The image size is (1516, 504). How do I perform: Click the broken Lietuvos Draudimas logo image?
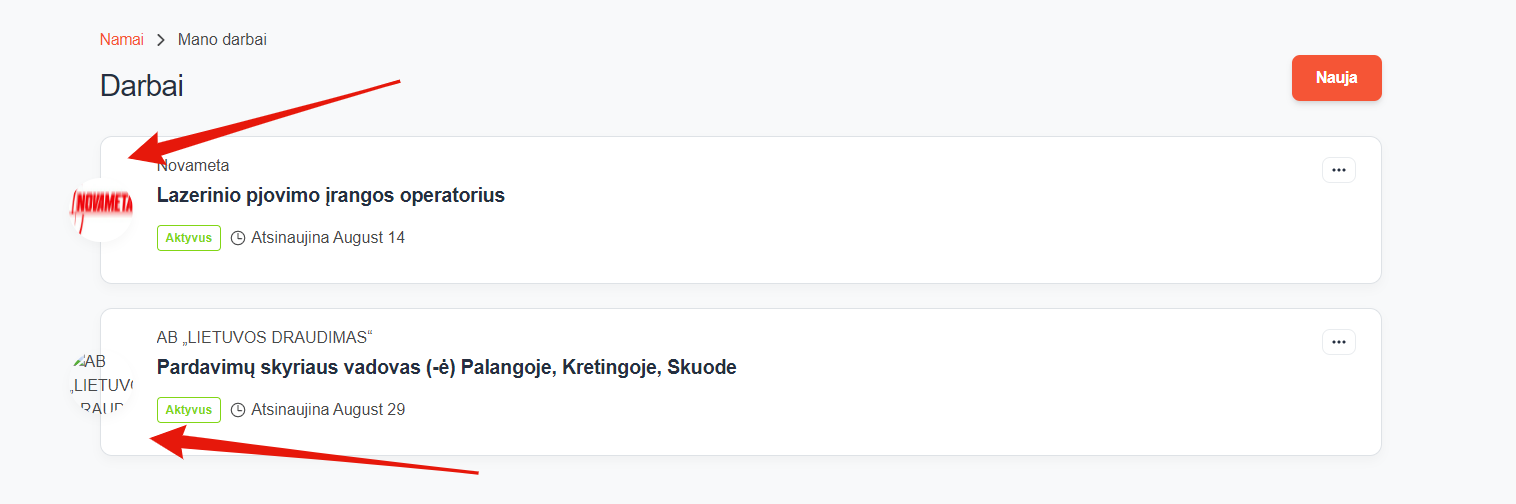(x=102, y=381)
